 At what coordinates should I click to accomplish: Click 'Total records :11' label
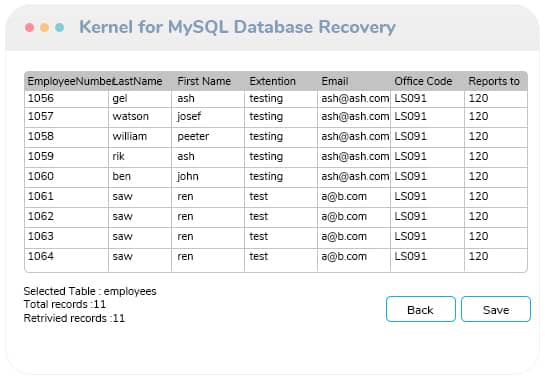tap(65, 305)
